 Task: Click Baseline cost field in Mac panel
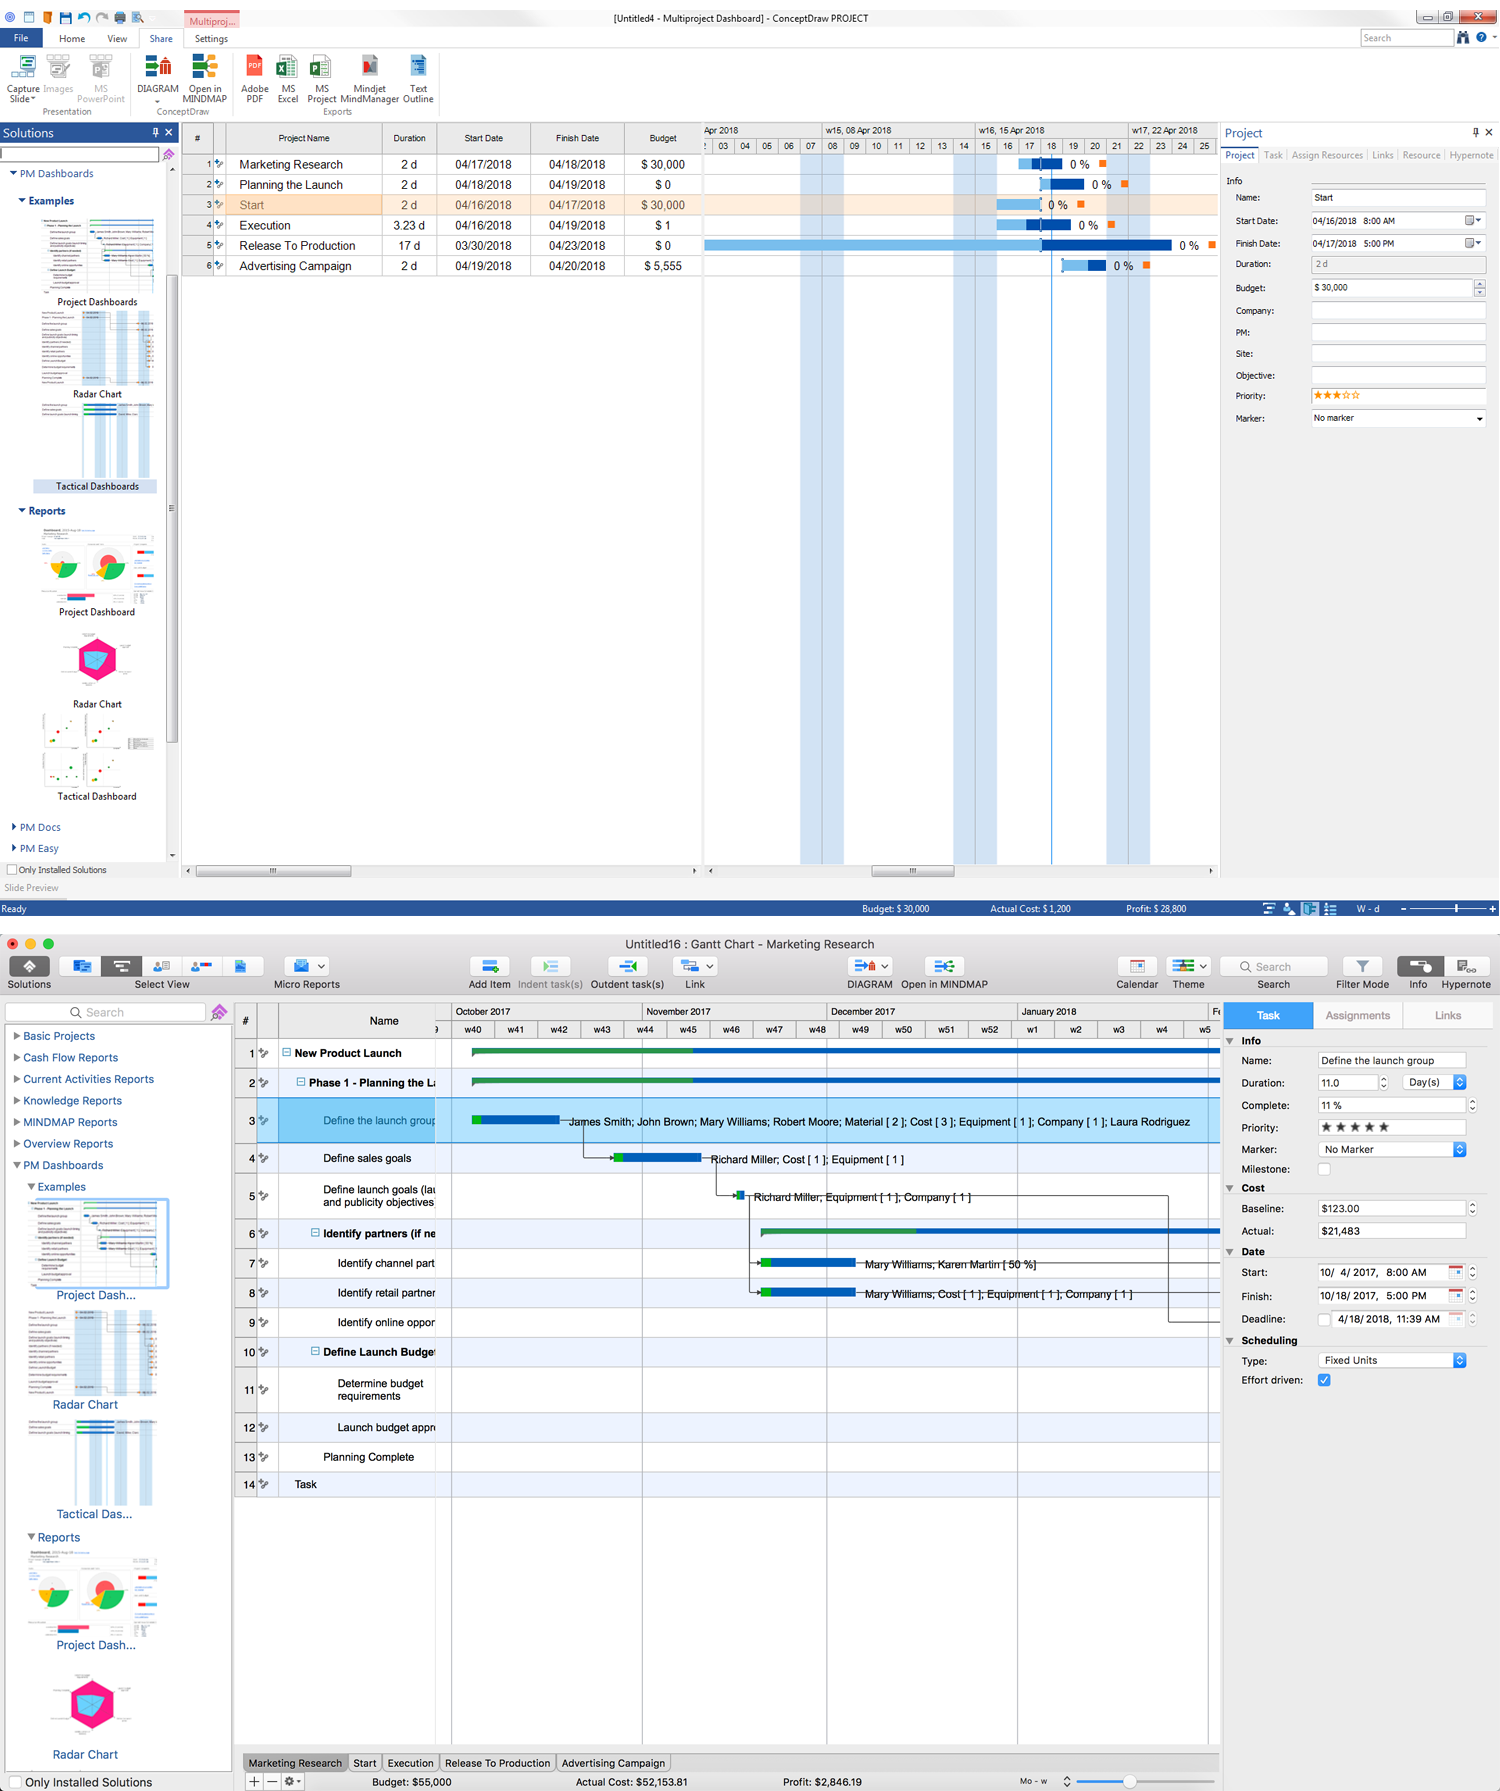tap(1392, 1208)
